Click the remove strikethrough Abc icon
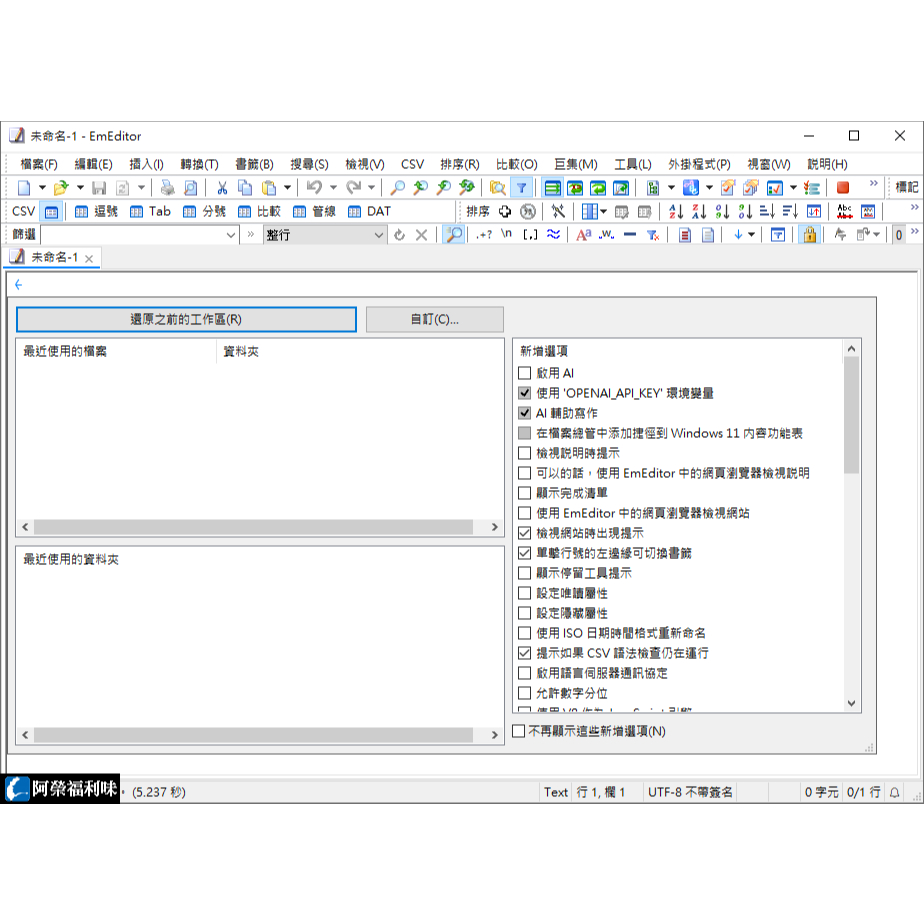 coord(844,212)
